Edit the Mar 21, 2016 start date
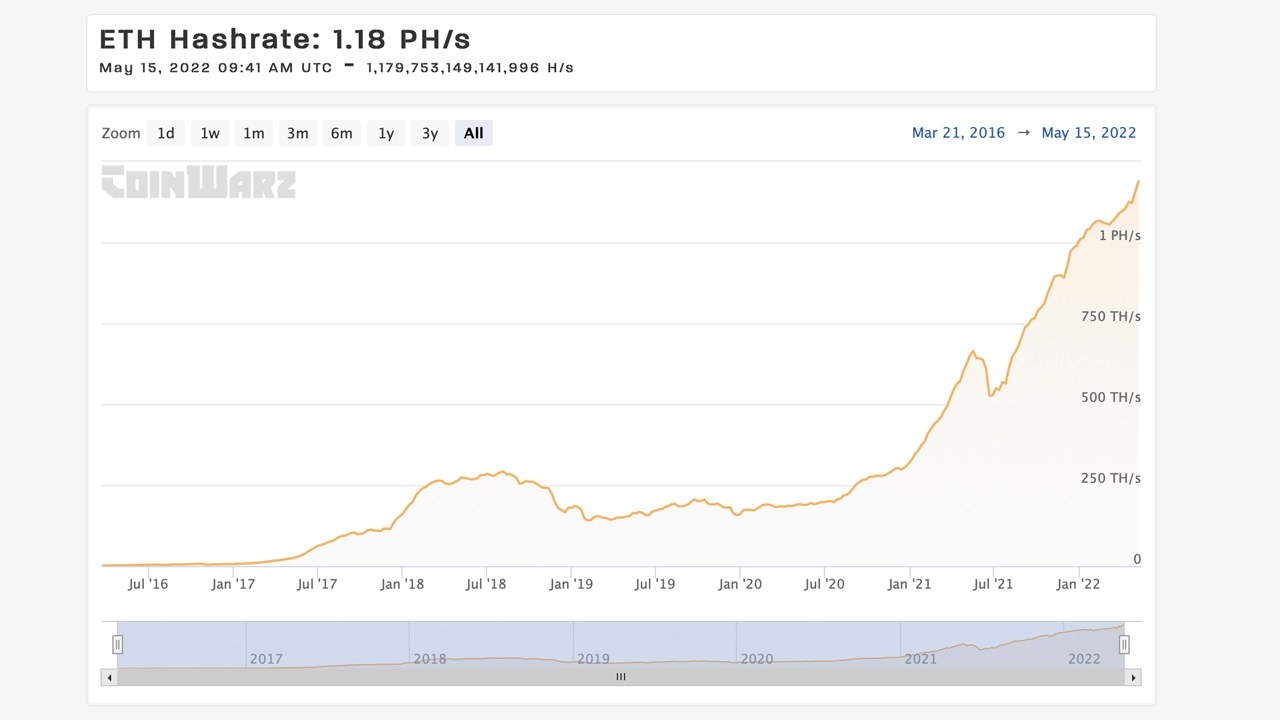The image size is (1280, 720). tap(958, 133)
